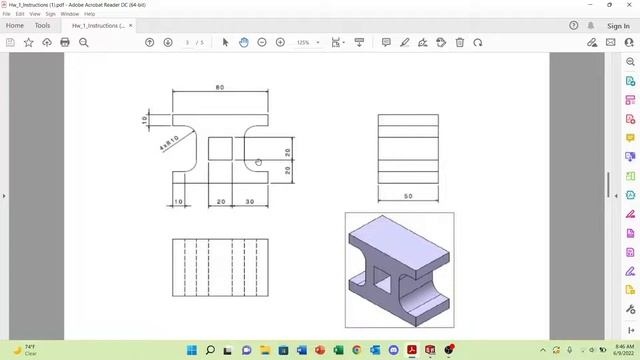Image resolution: width=640 pixels, height=360 pixels.
Task: Go to the next page arrow
Action: click(168, 42)
